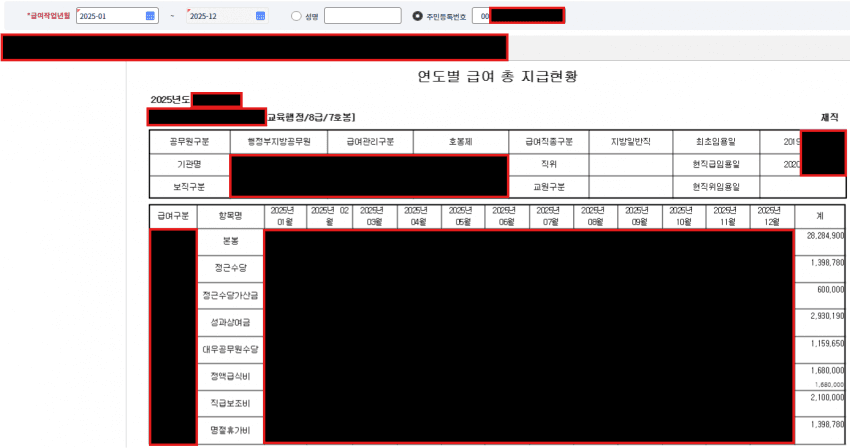Click the 주민등록번호 input field
The height and width of the screenshot is (448, 850).
pos(518,16)
